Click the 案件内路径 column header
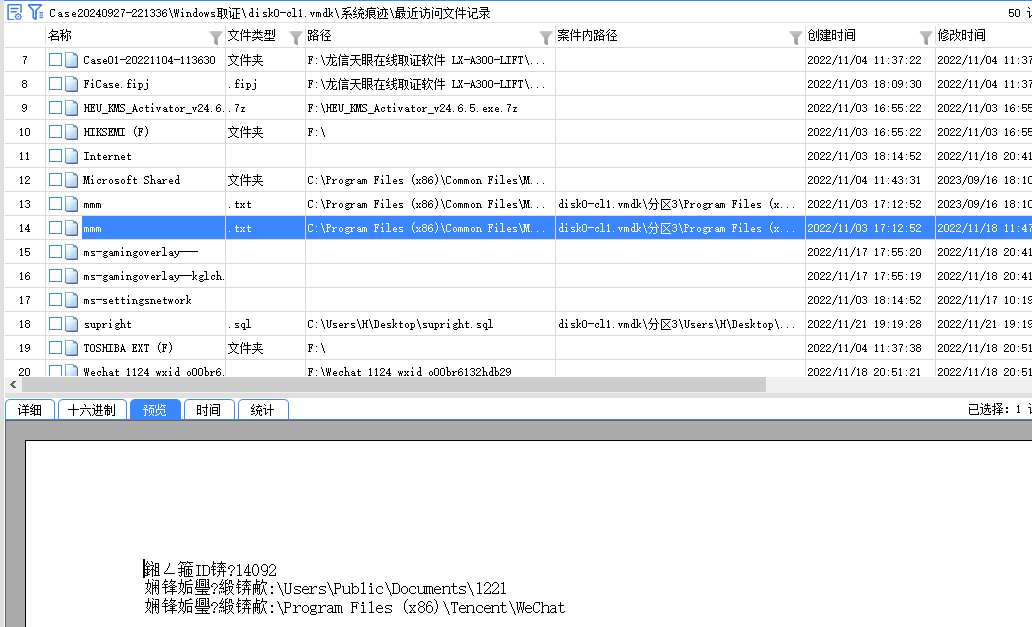 (587, 36)
